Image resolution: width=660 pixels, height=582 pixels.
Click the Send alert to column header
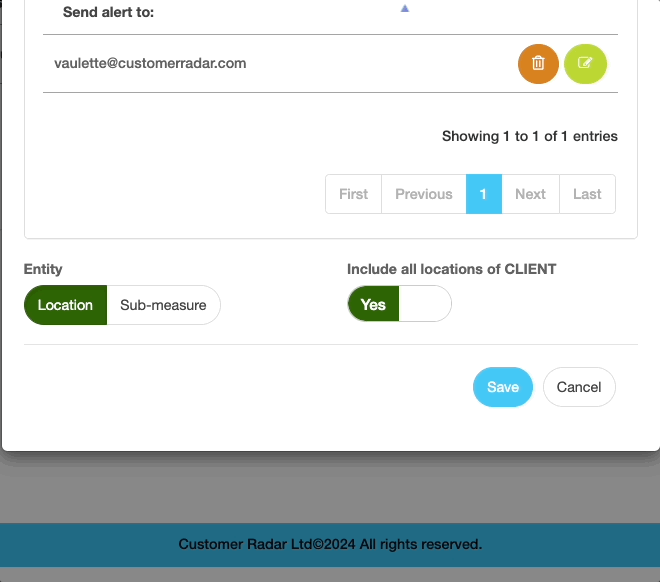click(108, 12)
